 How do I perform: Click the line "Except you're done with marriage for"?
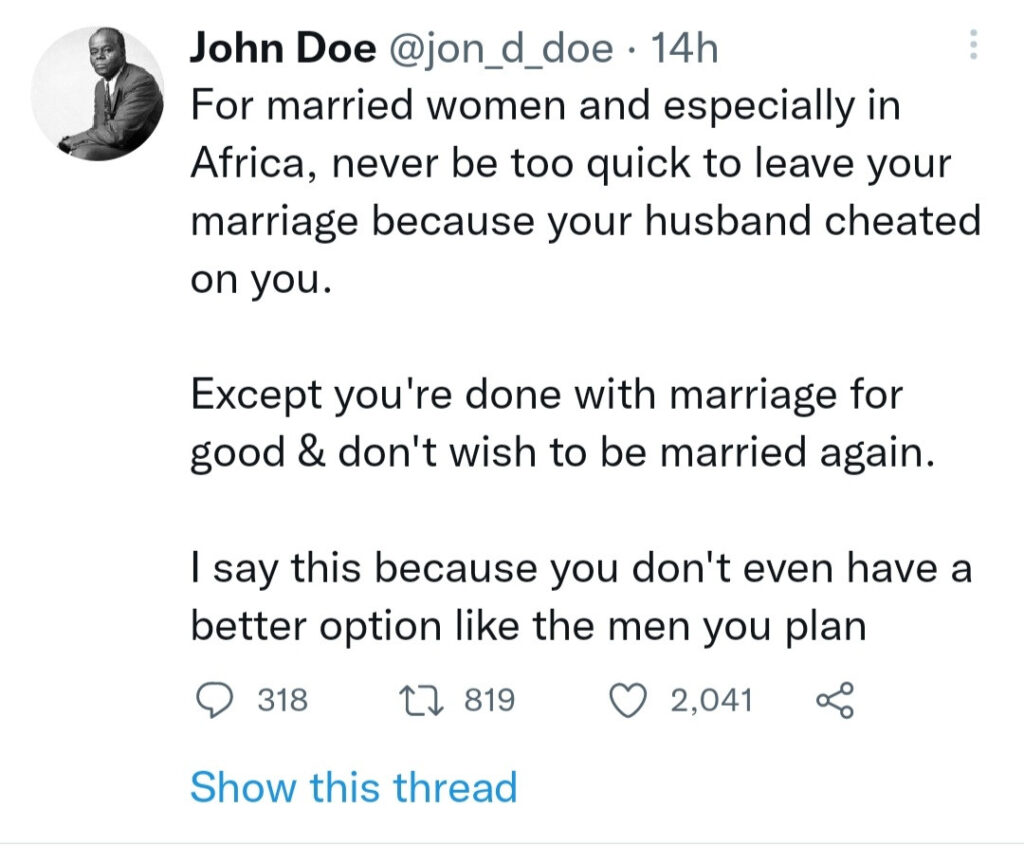click(547, 396)
